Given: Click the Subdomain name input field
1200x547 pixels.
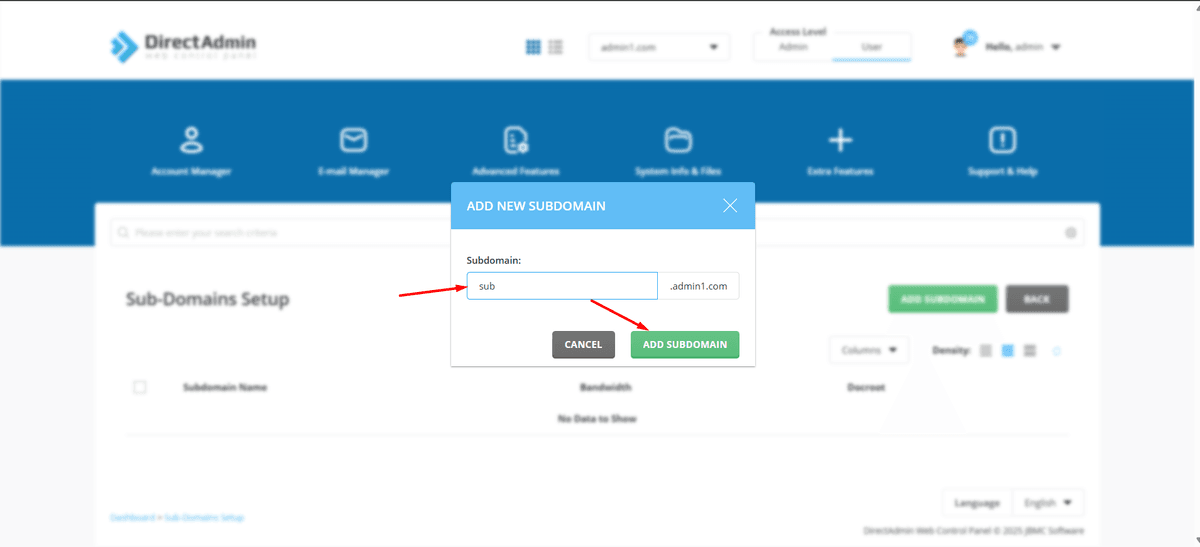Looking at the screenshot, I should click(x=562, y=286).
